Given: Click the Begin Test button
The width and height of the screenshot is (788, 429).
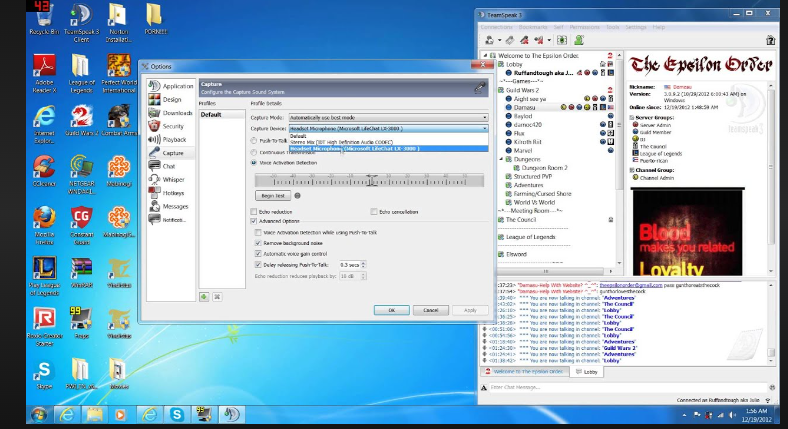Looking at the screenshot, I should pos(272,196).
